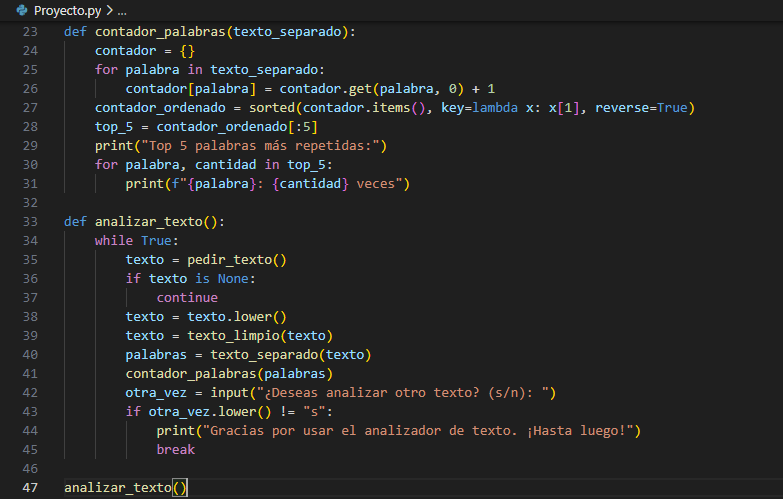Click the 'continue' keyword
783x499 pixels.
click(187, 297)
